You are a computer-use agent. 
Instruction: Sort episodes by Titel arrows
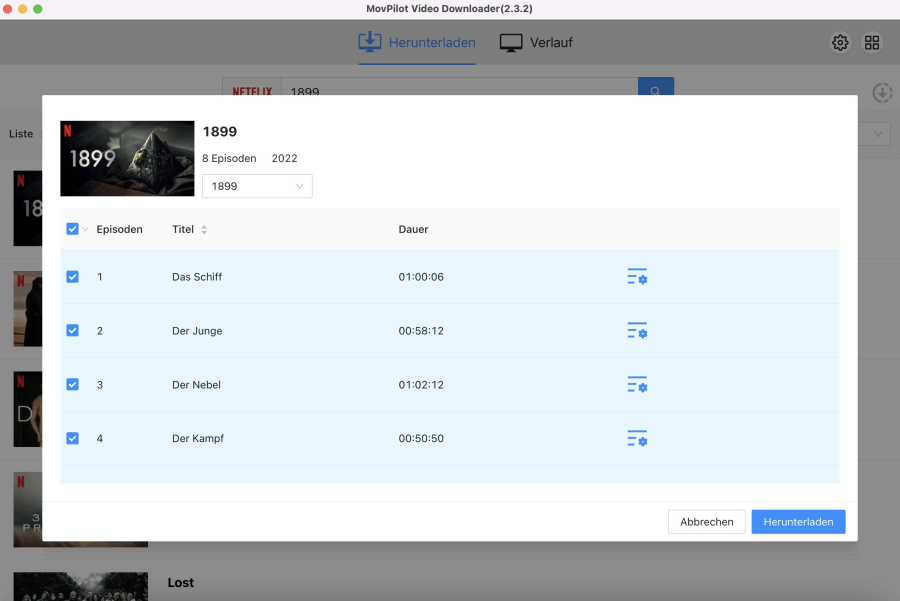(x=204, y=230)
